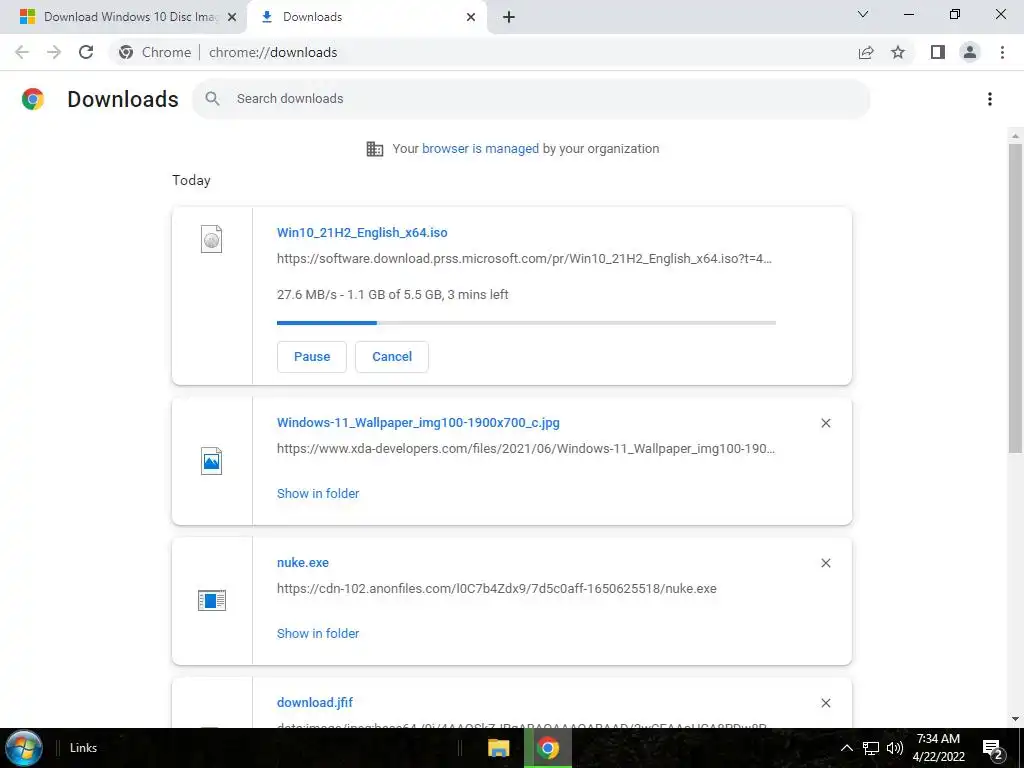Share this page via the address bar icon
The image size is (1024, 768).
pyautogui.click(x=866, y=52)
